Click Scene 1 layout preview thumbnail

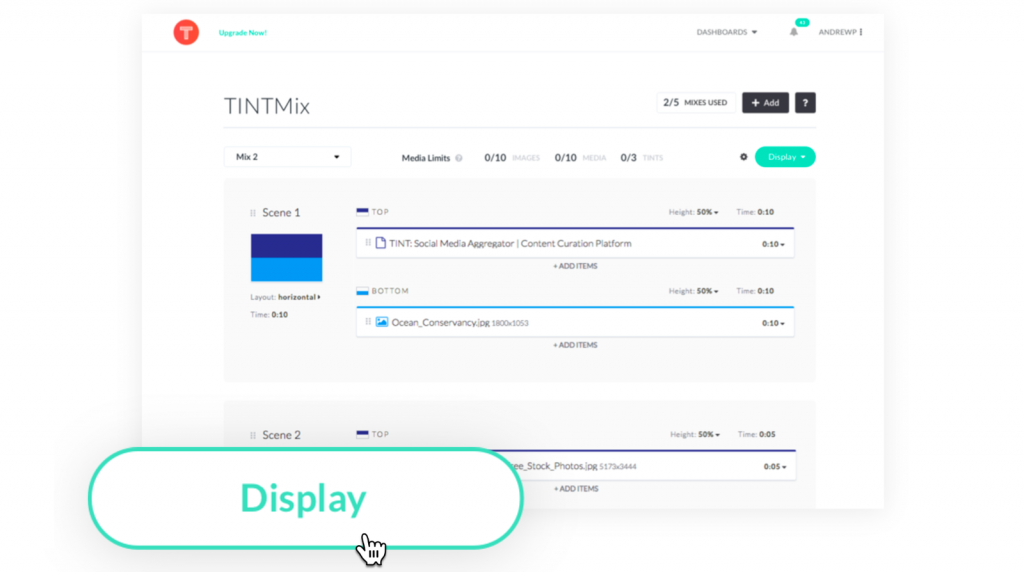click(x=287, y=258)
